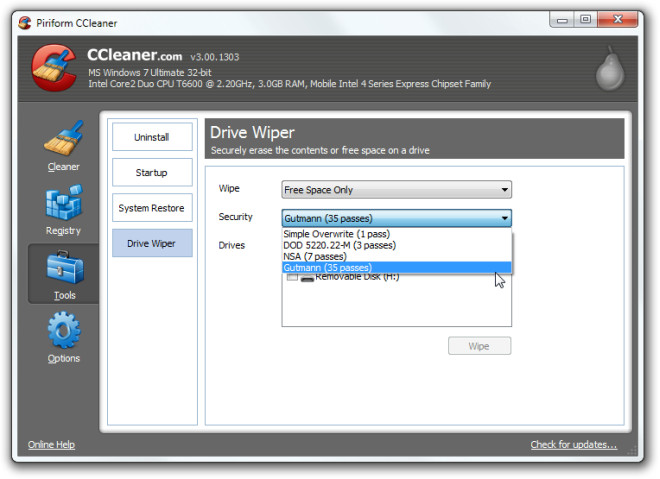Image resolution: width=660 pixels, height=479 pixels.
Task: Click Check for updates link
Action: coord(574,444)
